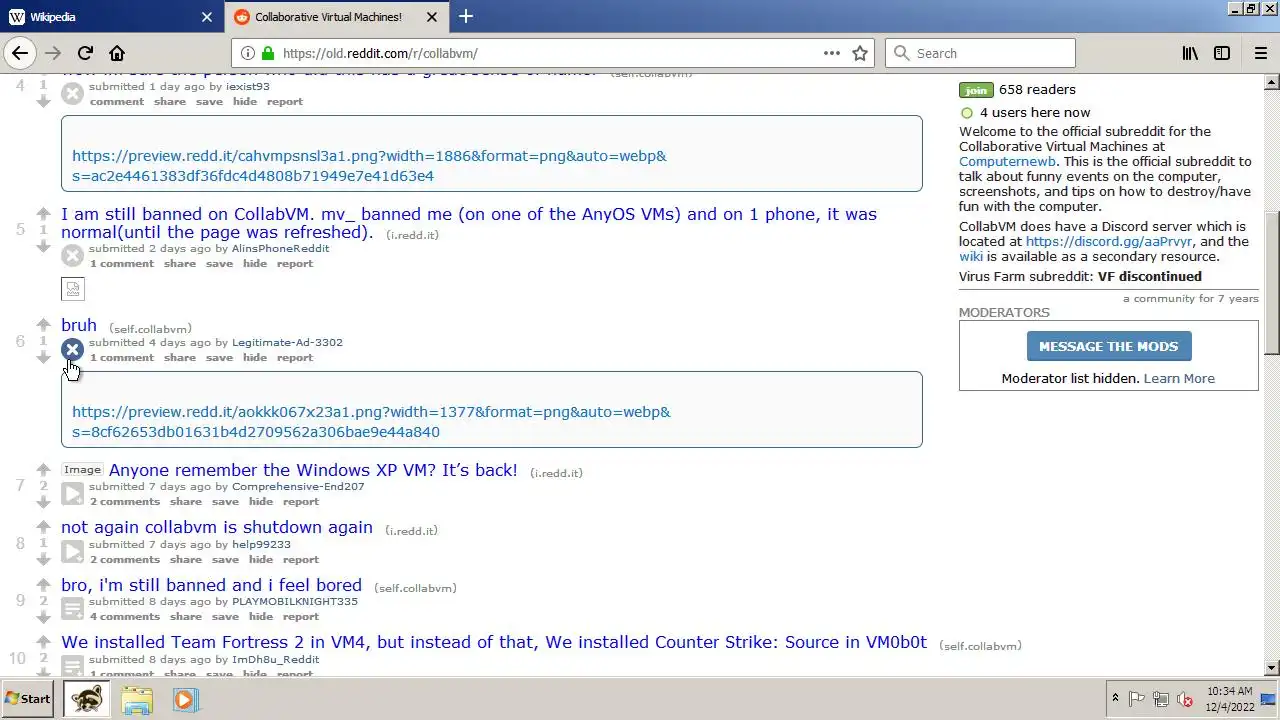Close the Wikipedia tab
Viewport: 1280px width, 720px height.
pos(207,17)
